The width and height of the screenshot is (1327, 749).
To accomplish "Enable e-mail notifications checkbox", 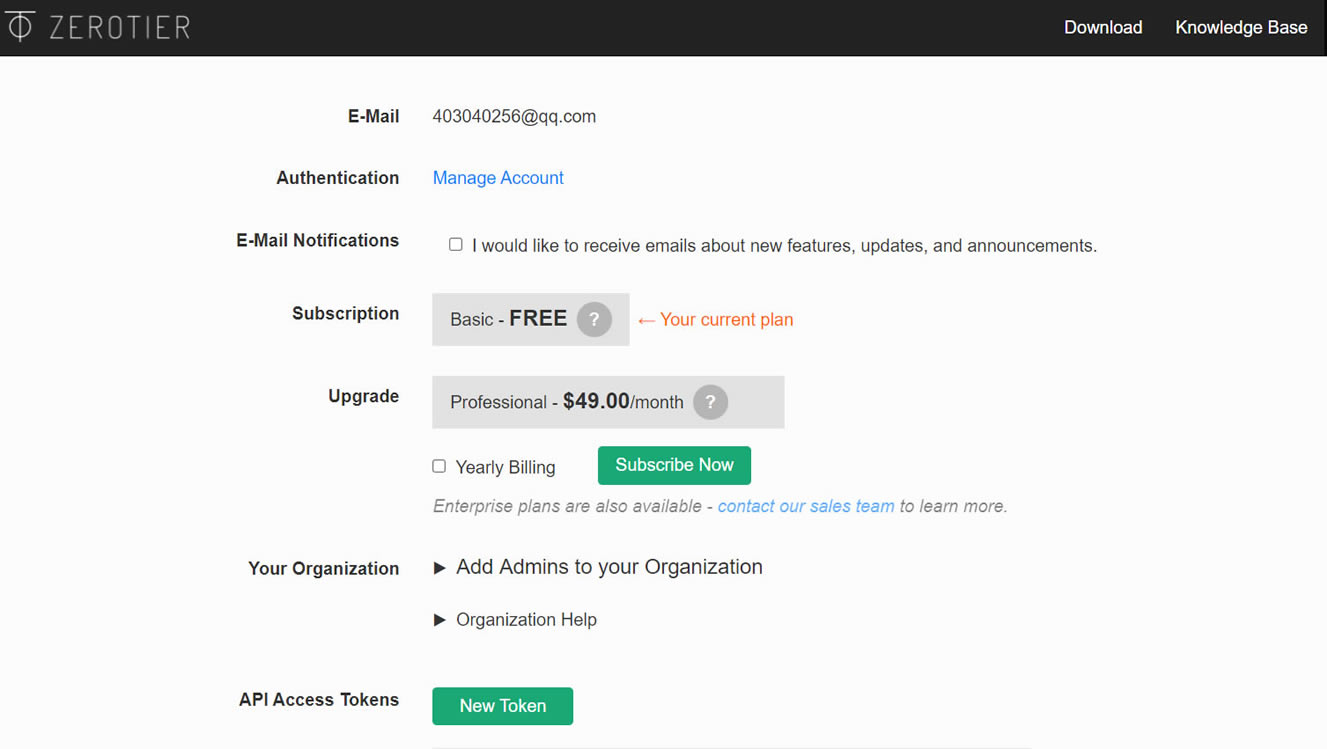I will point(456,244).
